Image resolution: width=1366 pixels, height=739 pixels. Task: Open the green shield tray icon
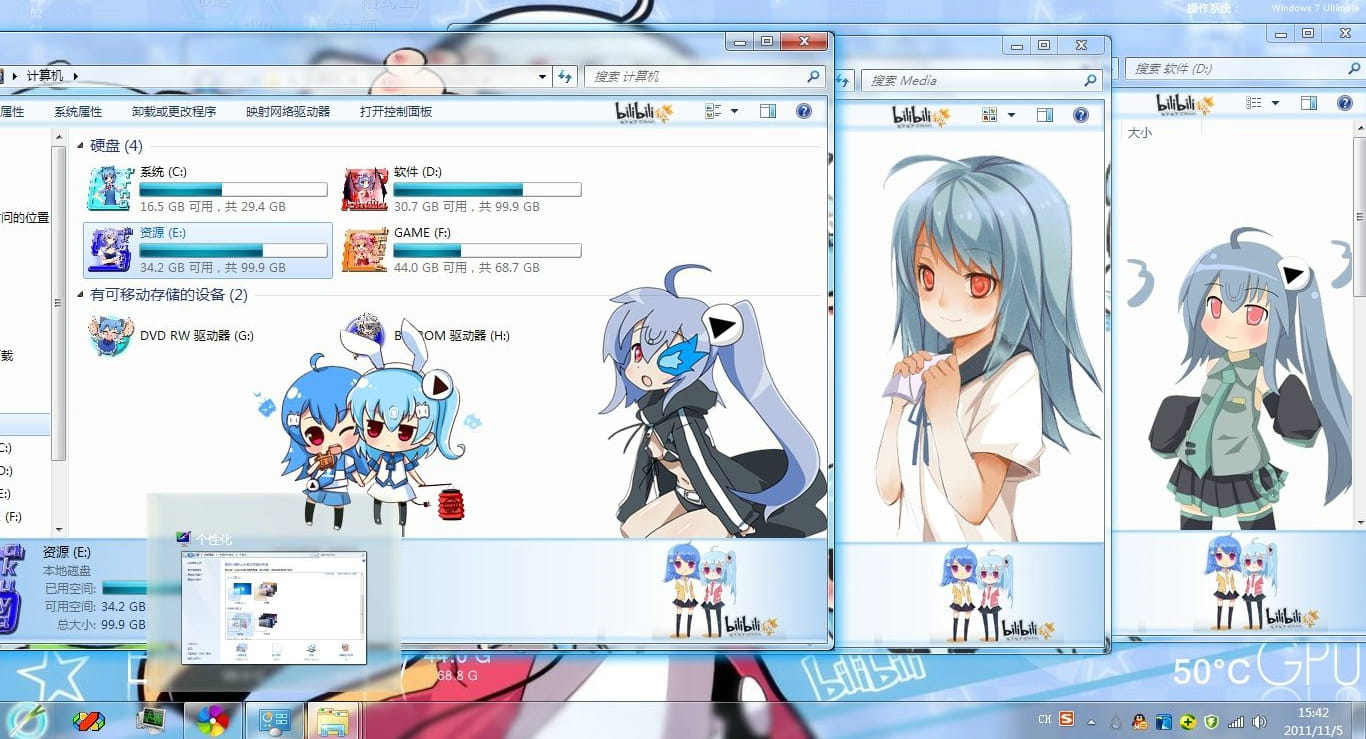tap(1211, 721)
